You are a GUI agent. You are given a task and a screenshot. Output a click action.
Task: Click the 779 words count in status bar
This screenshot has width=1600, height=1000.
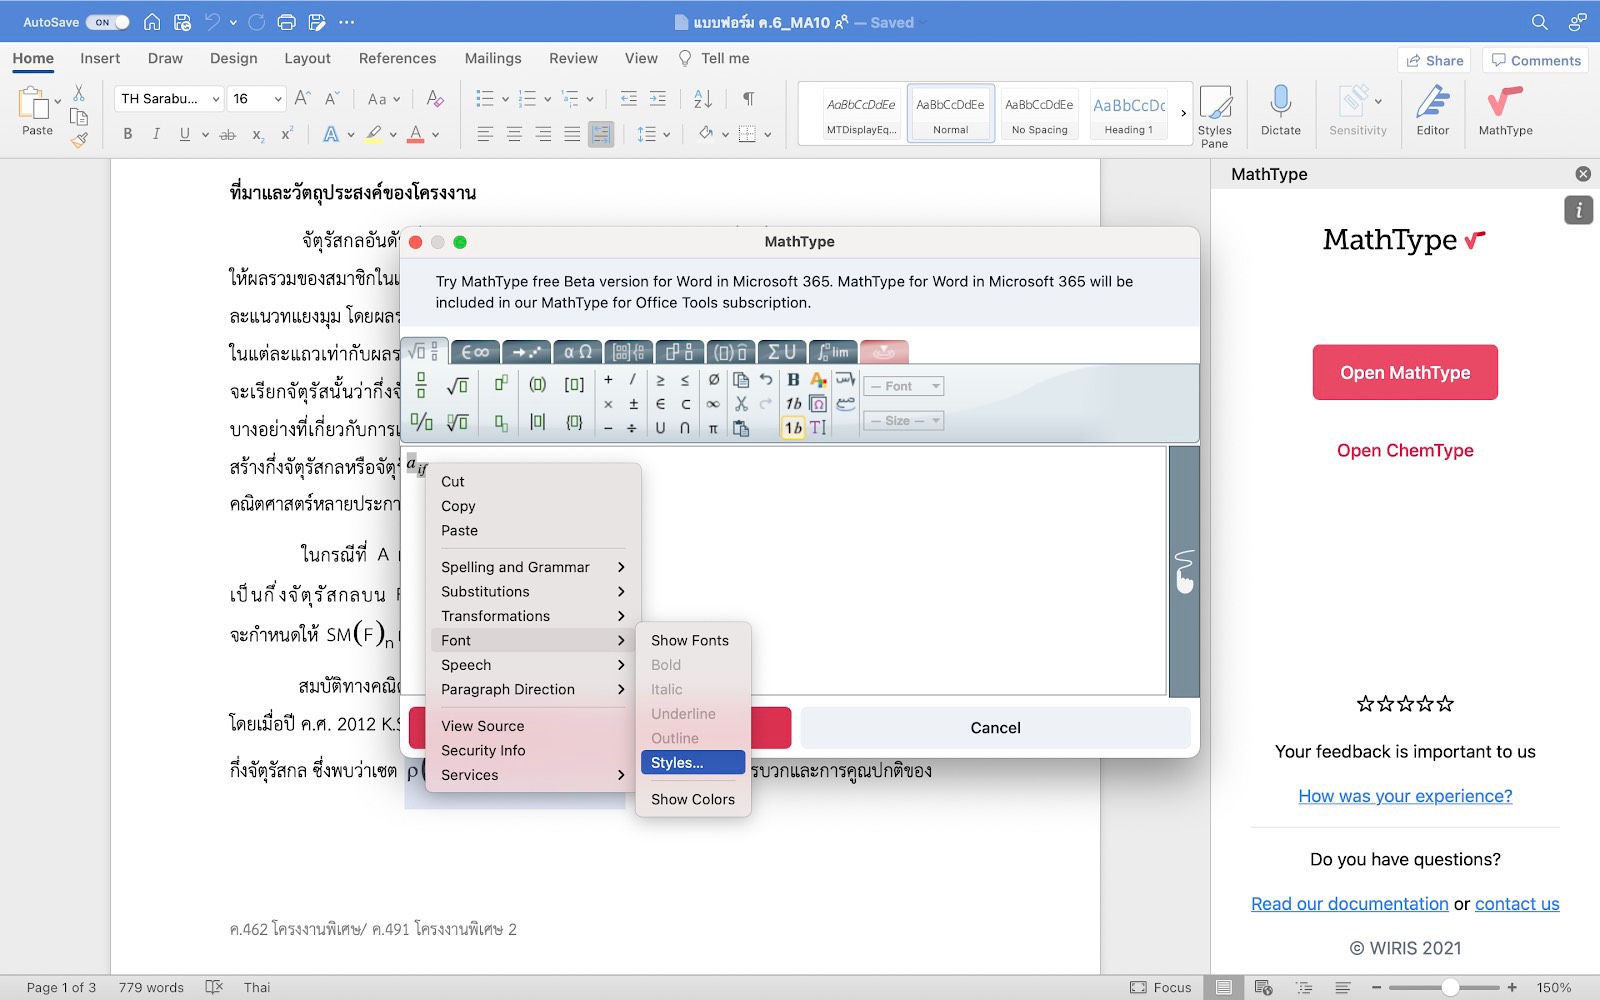click(151, 987)
